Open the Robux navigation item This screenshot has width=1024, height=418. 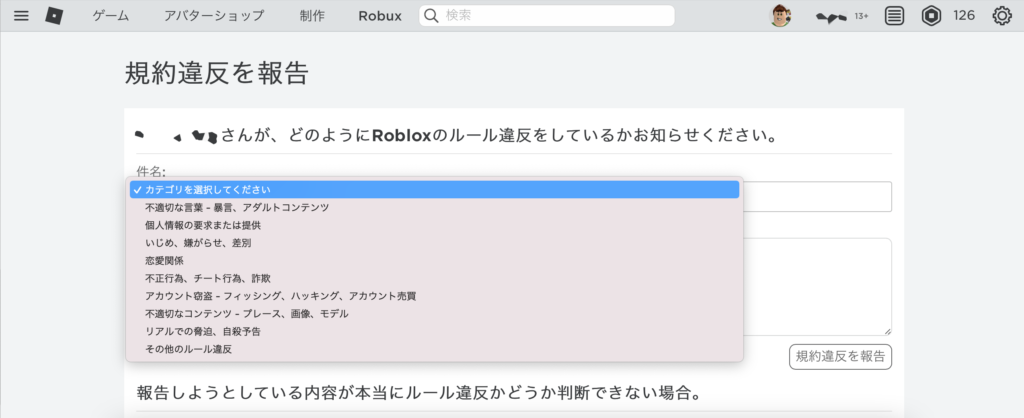[380, 16]
